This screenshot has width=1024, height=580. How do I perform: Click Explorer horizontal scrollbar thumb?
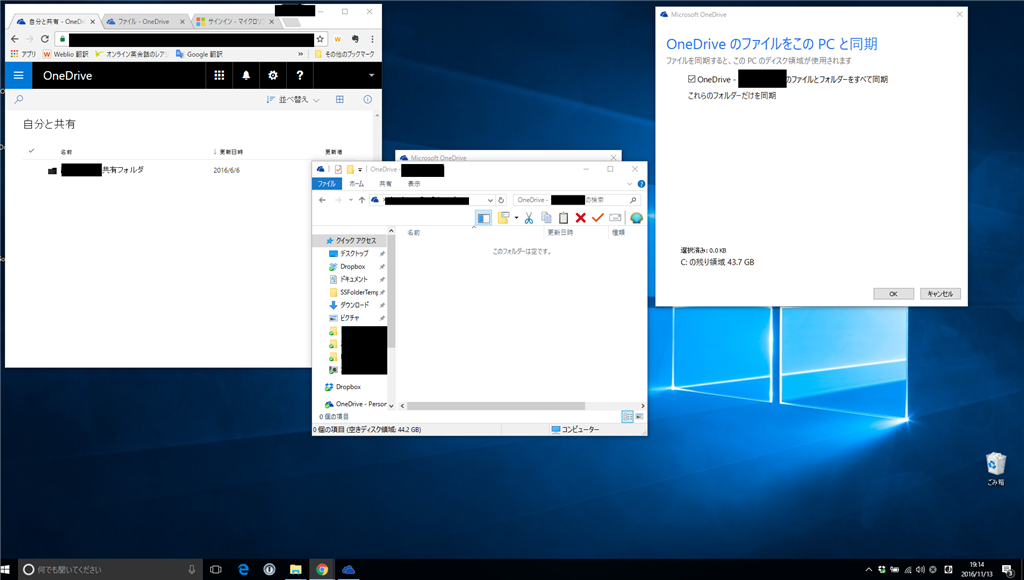click(x=496, y=406)
